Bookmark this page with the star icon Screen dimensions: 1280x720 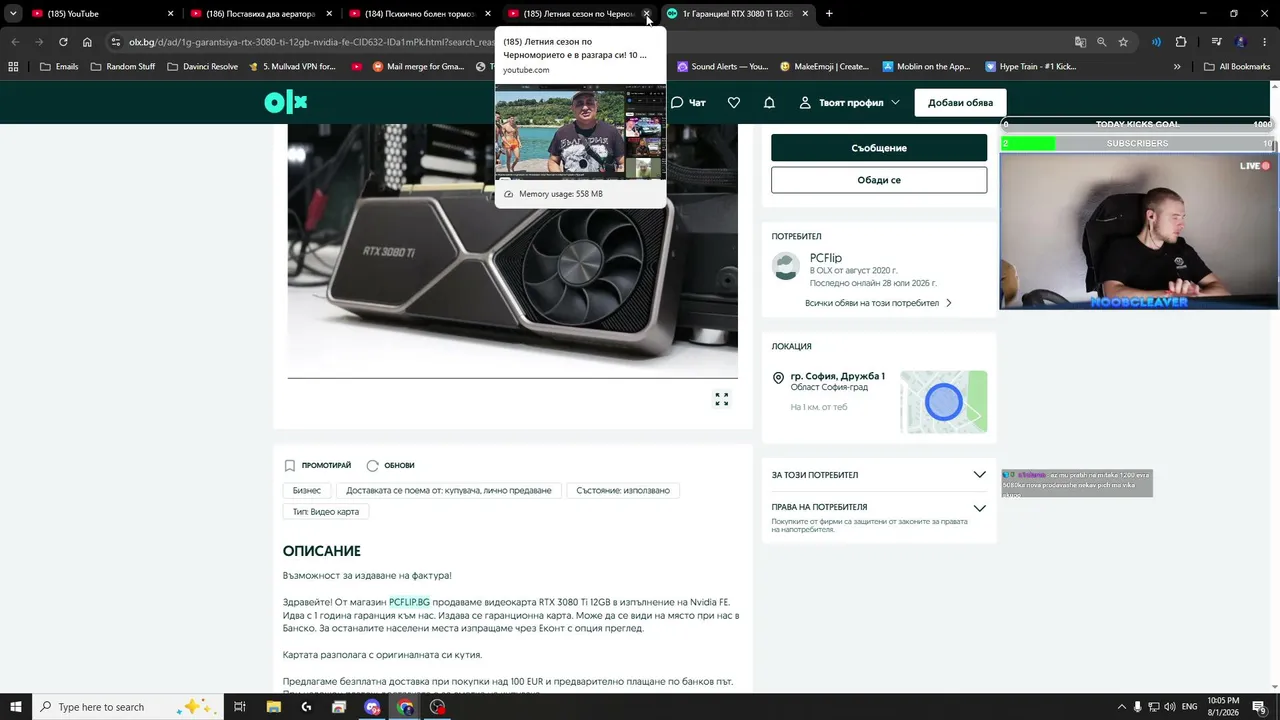click(x=1123, y=42)
